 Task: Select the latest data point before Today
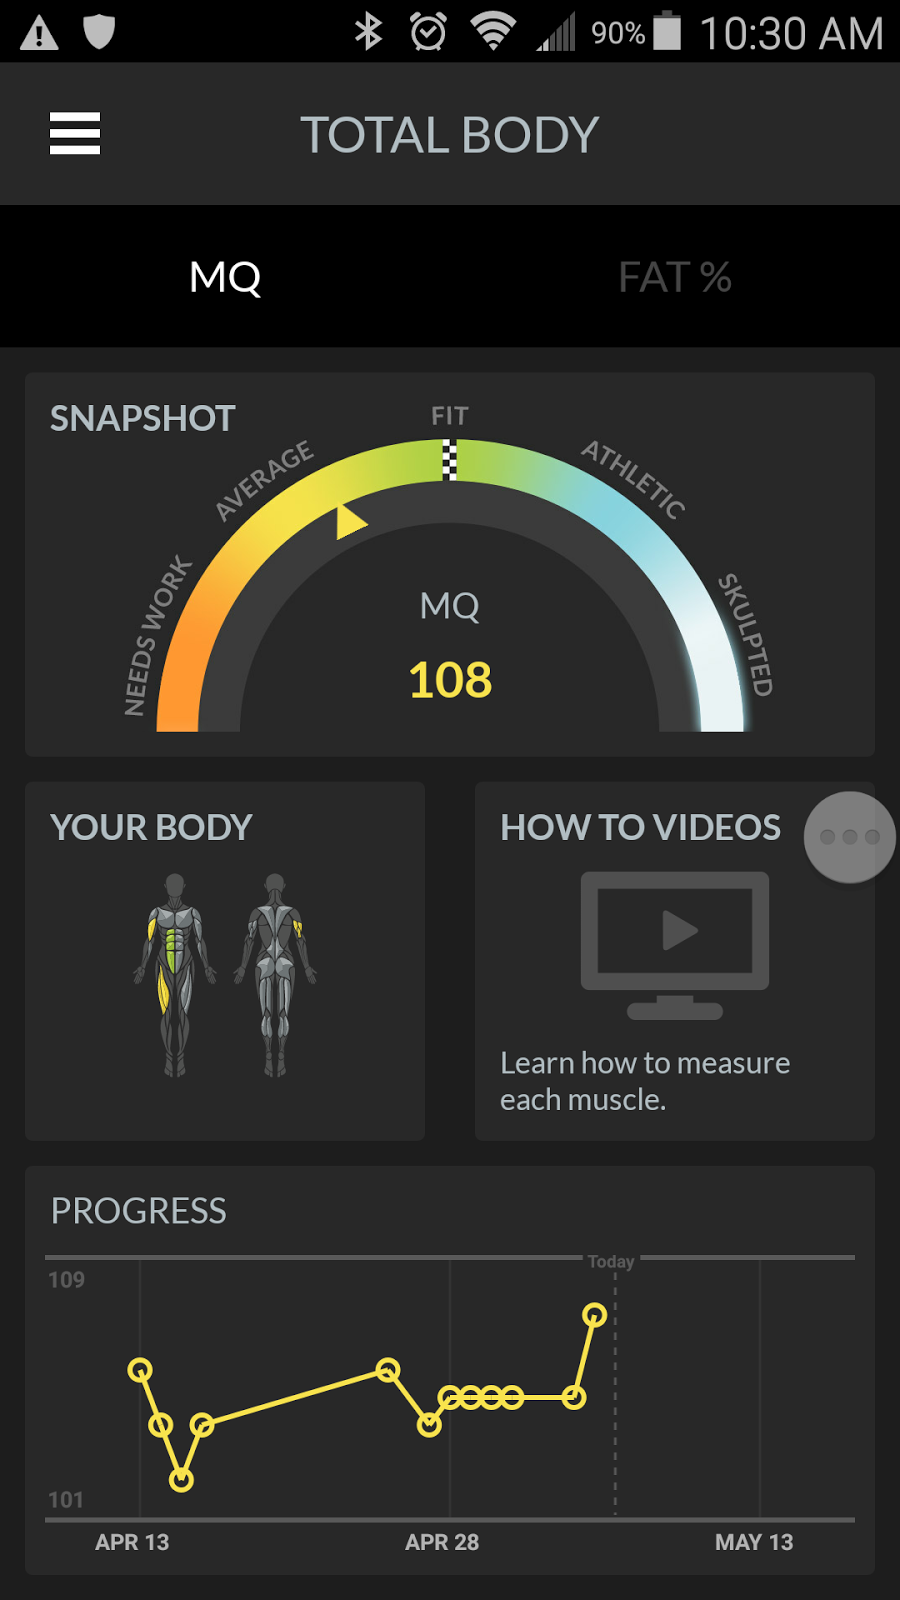click(x=595, y=1315)
